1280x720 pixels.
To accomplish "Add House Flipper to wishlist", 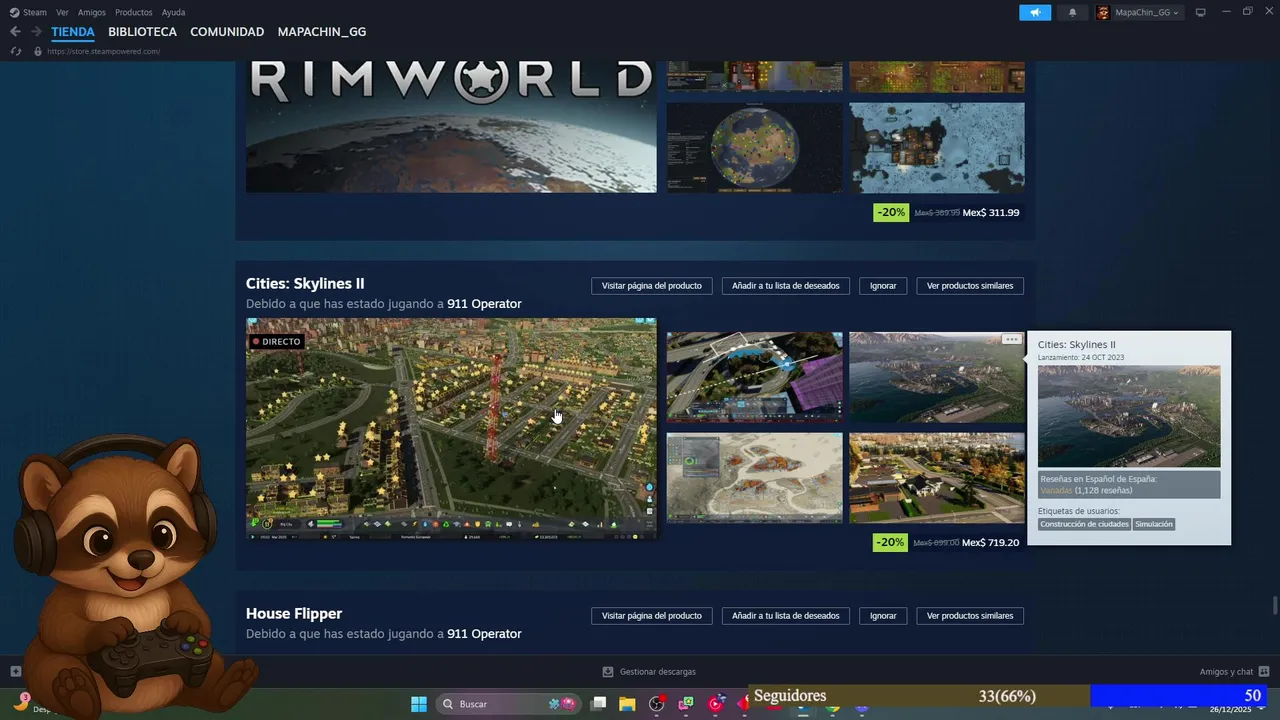I will tap(786, 616).
